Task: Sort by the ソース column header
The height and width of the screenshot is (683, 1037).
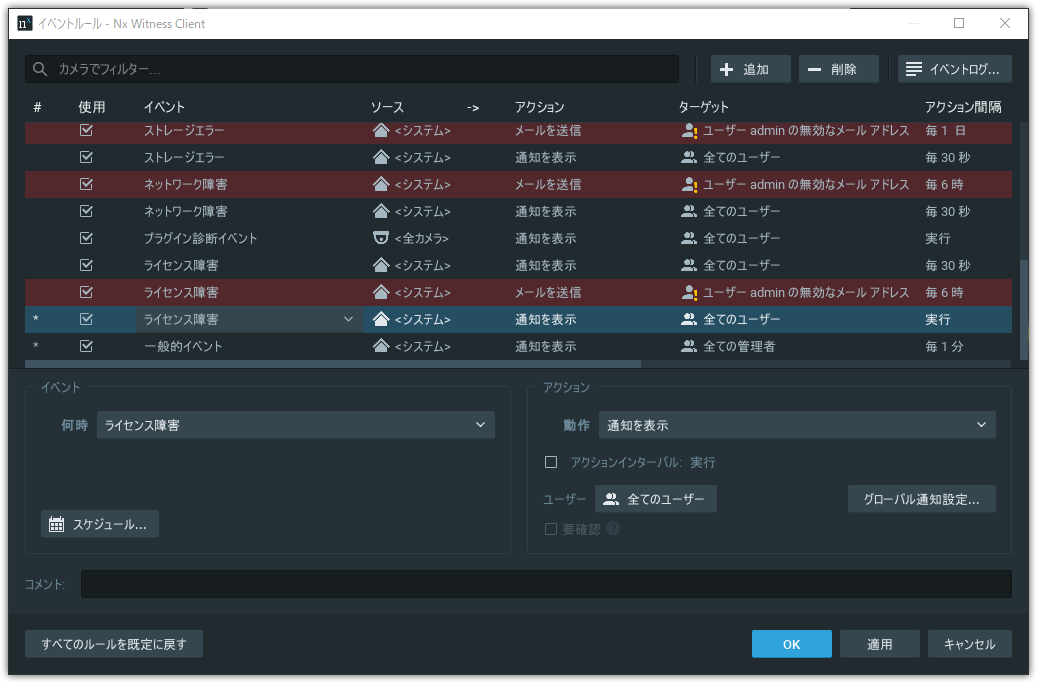Action: tap(387, 107)
